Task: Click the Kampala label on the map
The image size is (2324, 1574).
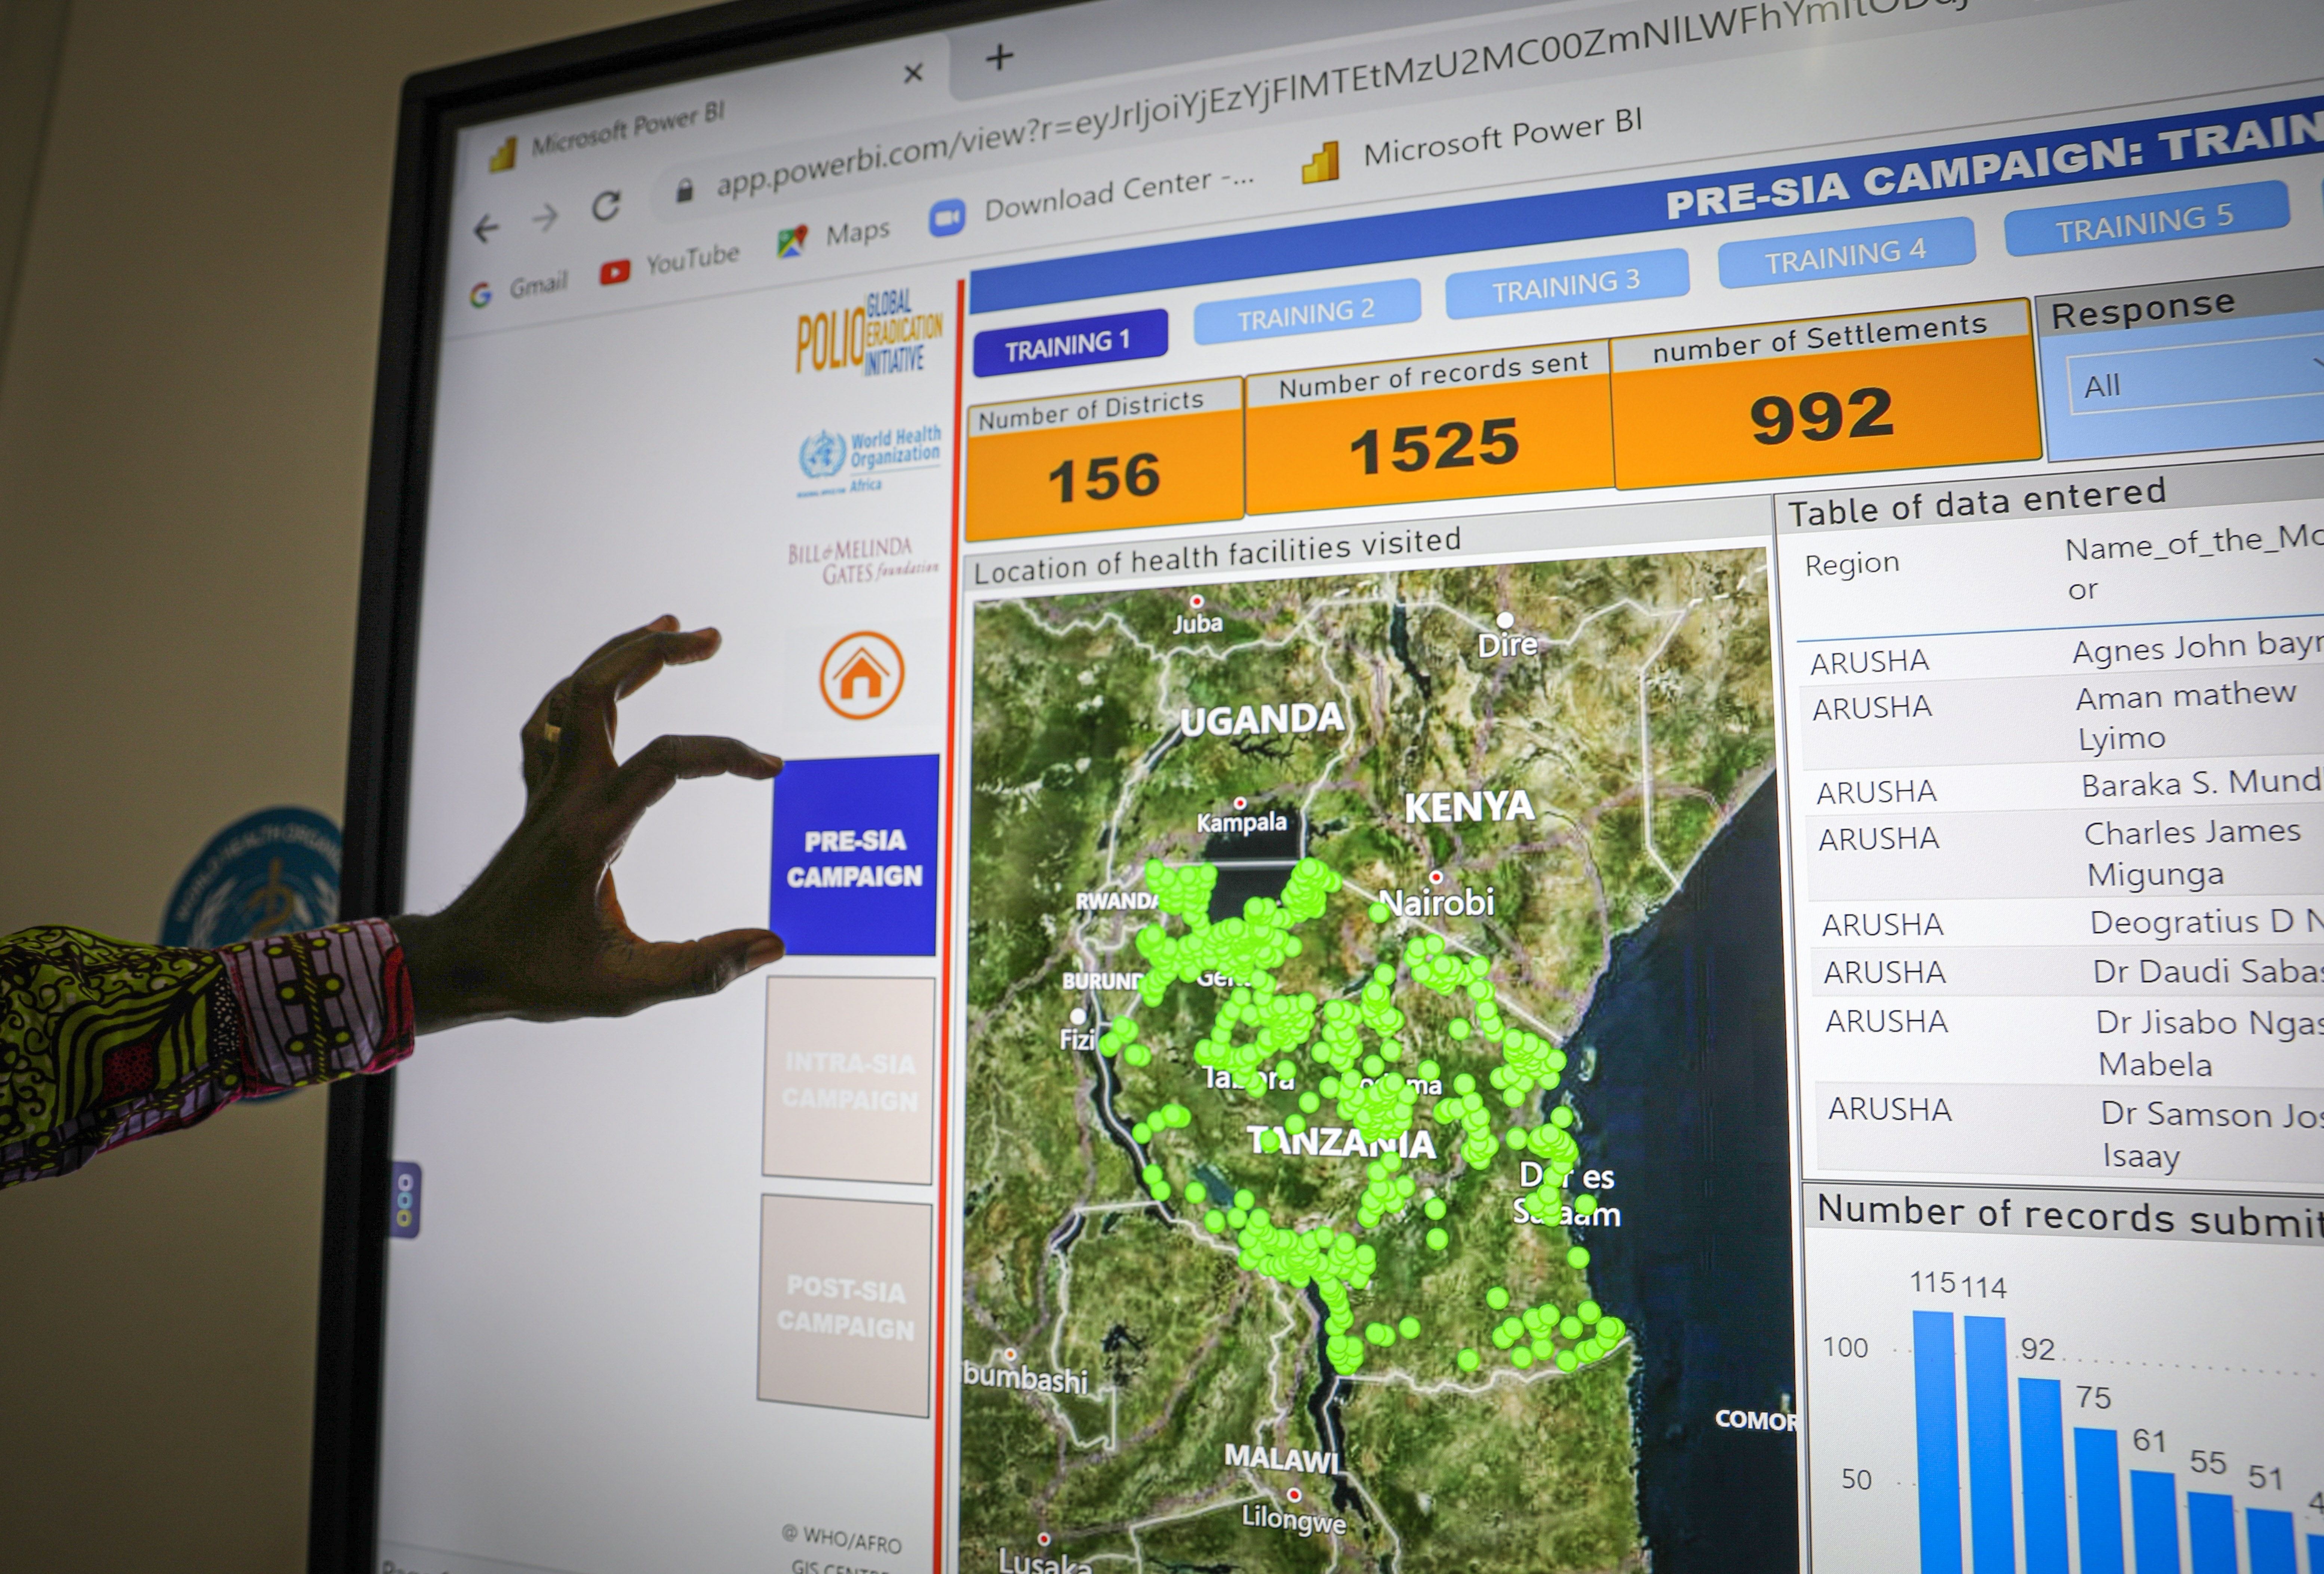Action: coord(1242,822)
